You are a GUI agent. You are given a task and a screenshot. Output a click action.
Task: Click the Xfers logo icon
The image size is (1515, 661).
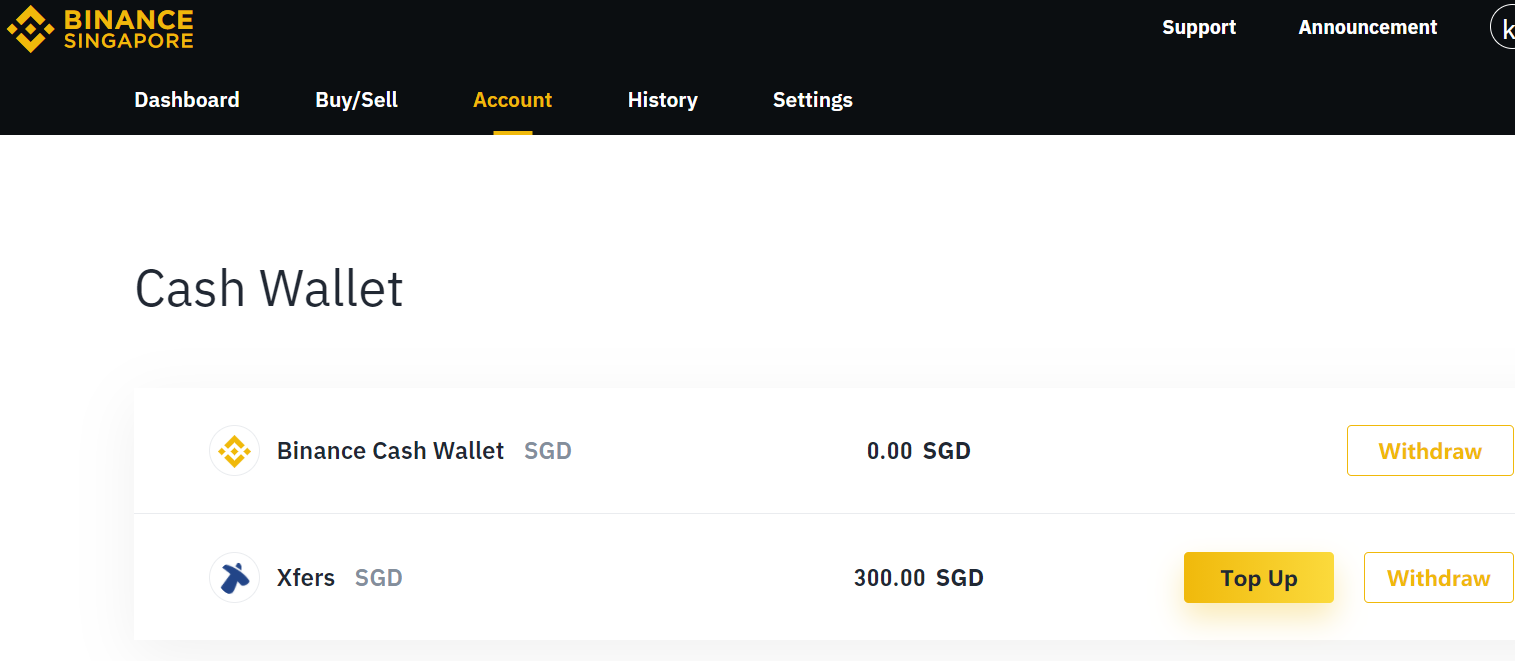(x=235, y=578)
